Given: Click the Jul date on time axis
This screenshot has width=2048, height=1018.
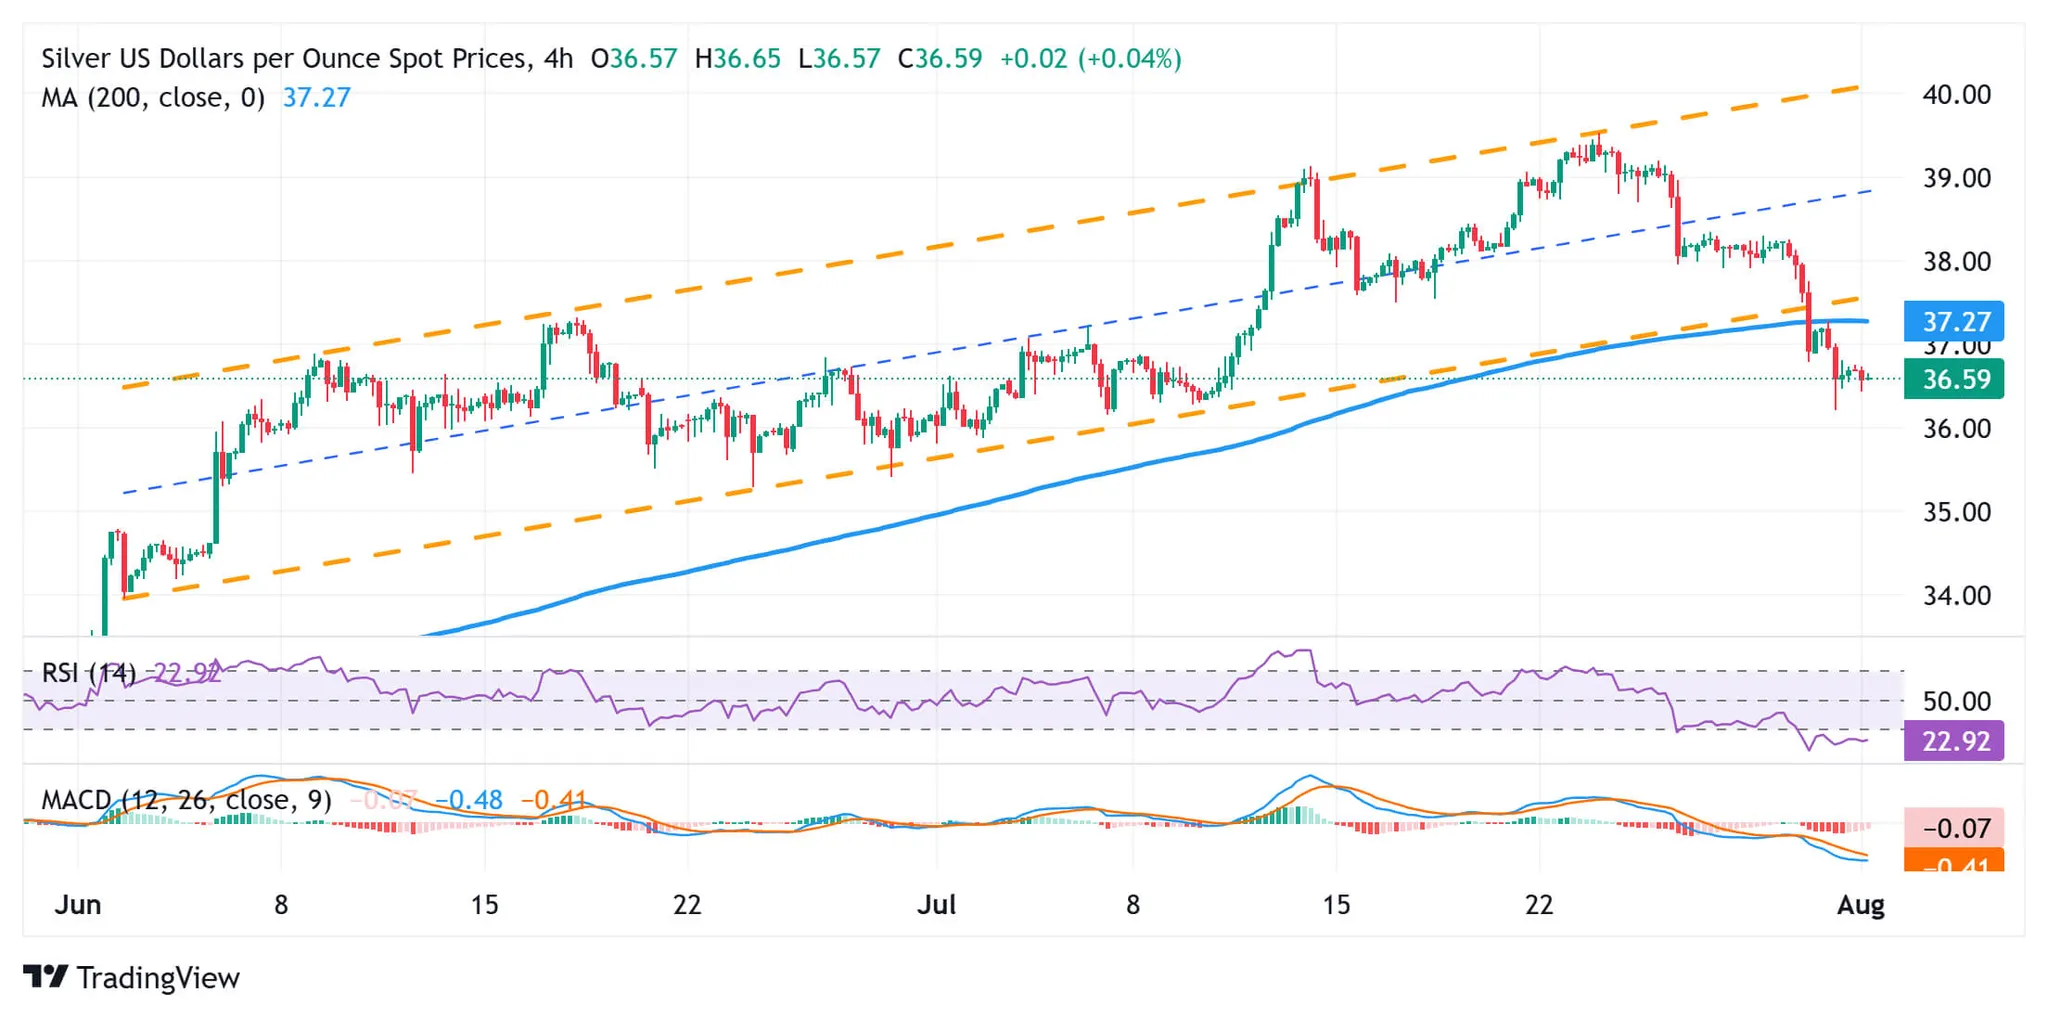Looking at the screenshot, I should point(937,905).
